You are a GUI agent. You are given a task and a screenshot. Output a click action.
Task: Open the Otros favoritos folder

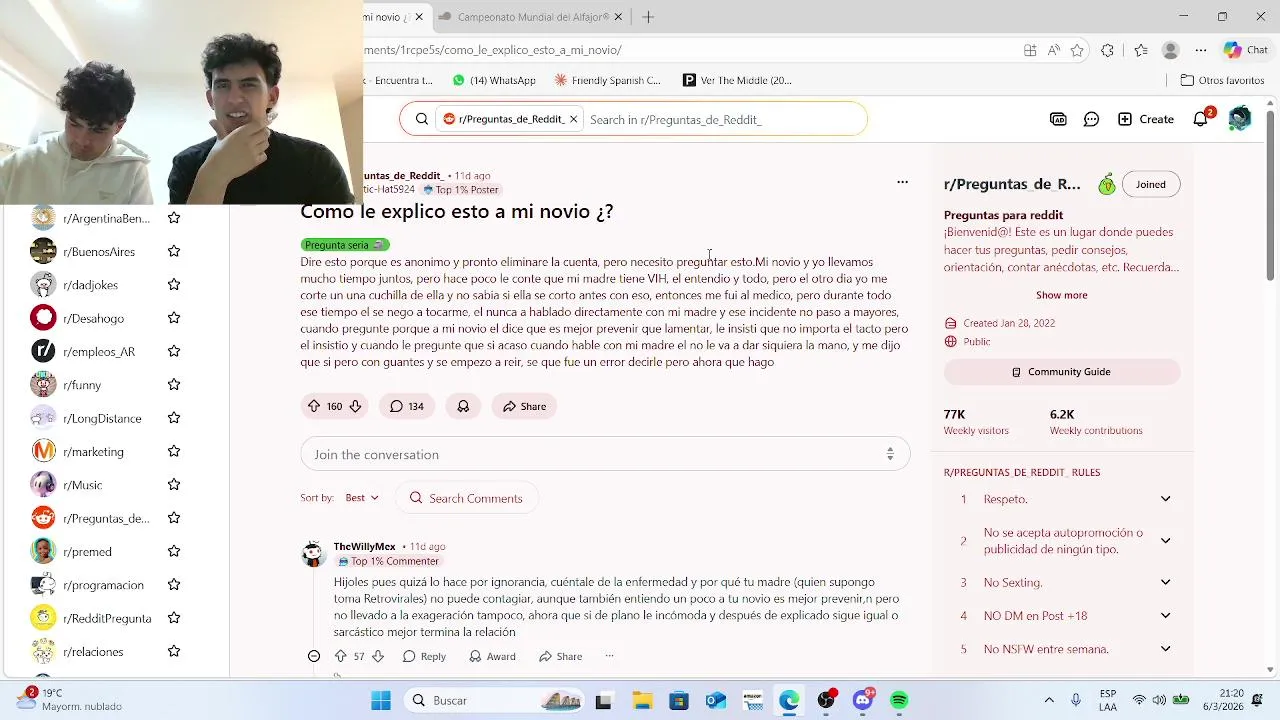[x=1222, y=80]
